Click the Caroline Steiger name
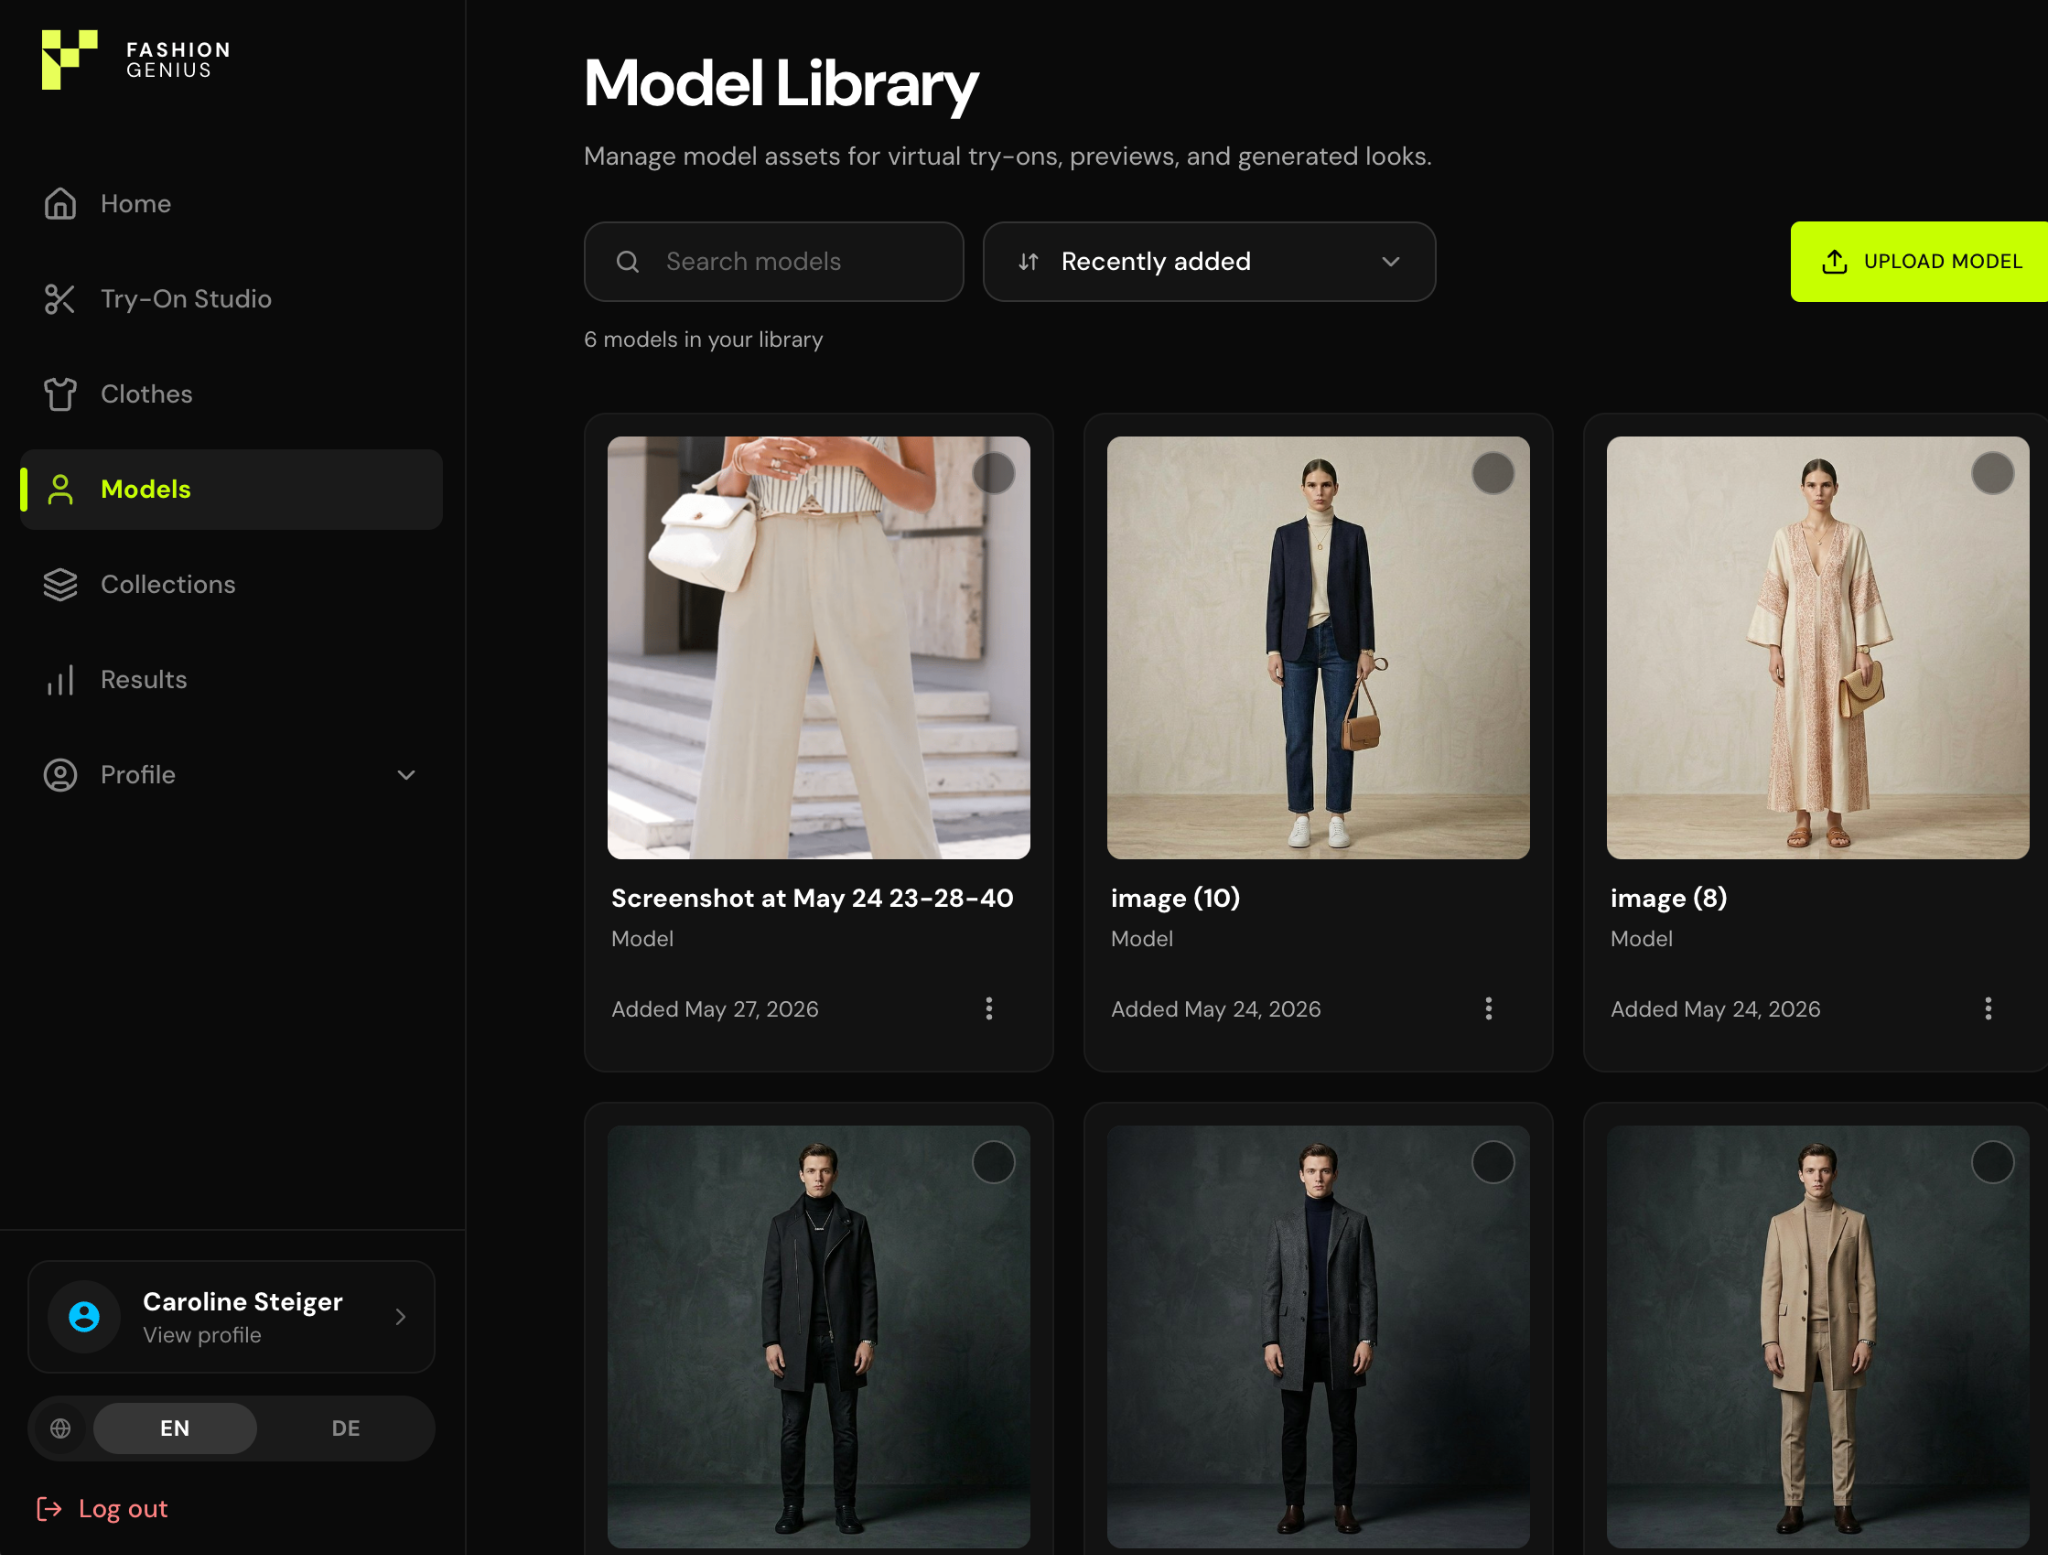 pyautogui.click(x=243, y=1302)
